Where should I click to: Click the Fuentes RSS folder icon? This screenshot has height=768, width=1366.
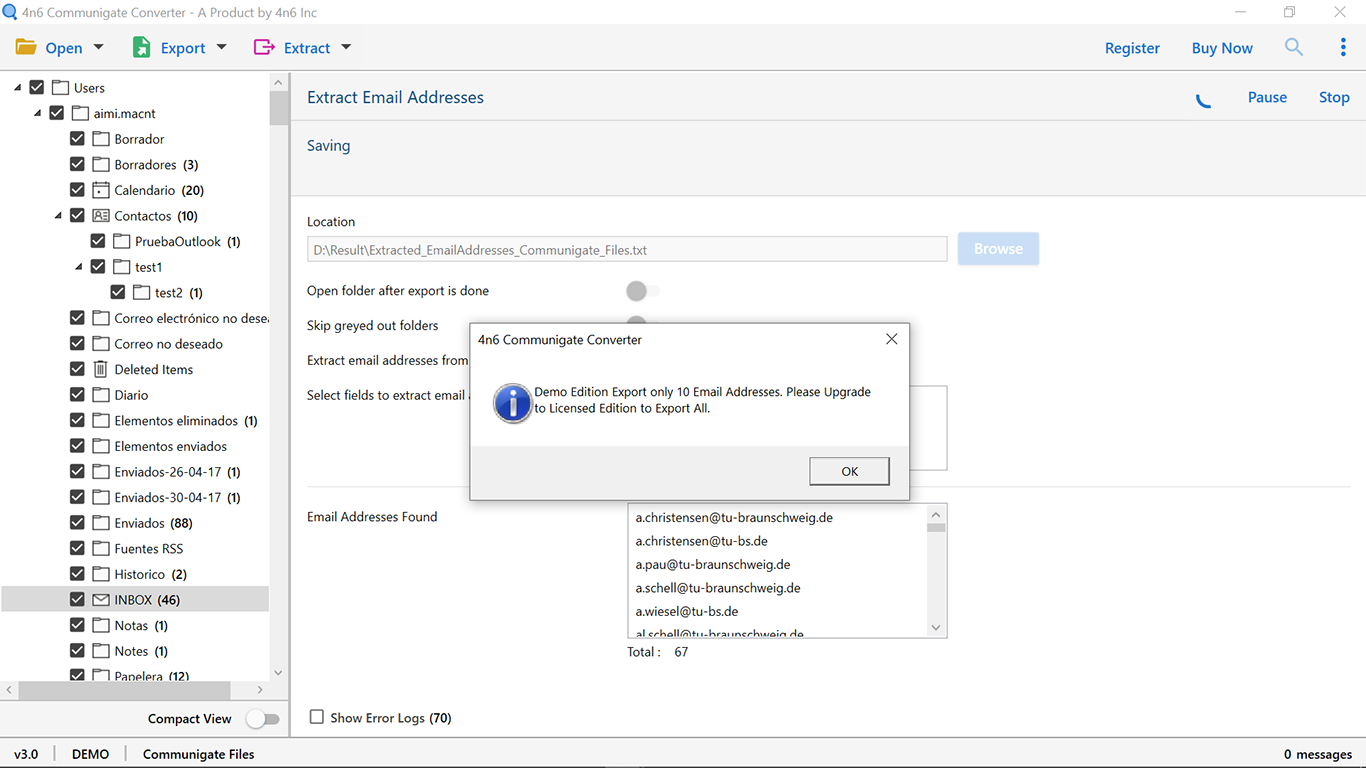101,548
